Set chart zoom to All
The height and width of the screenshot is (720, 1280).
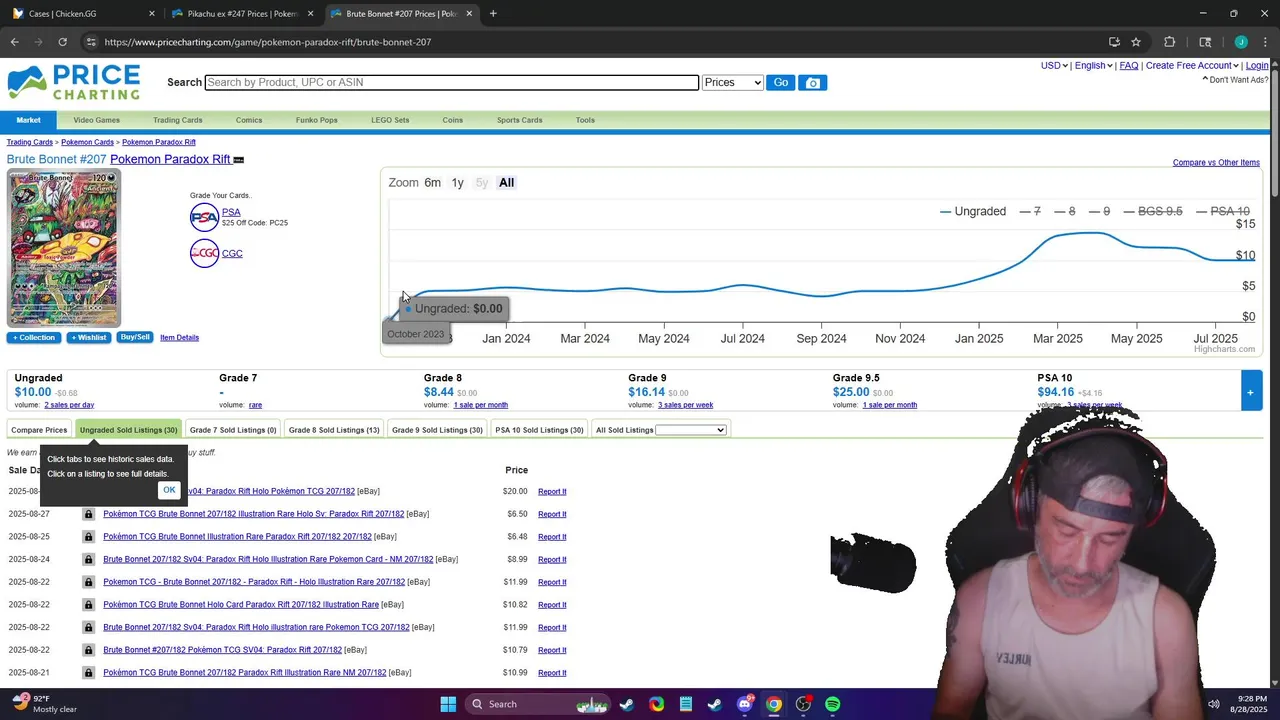[506, 183]
